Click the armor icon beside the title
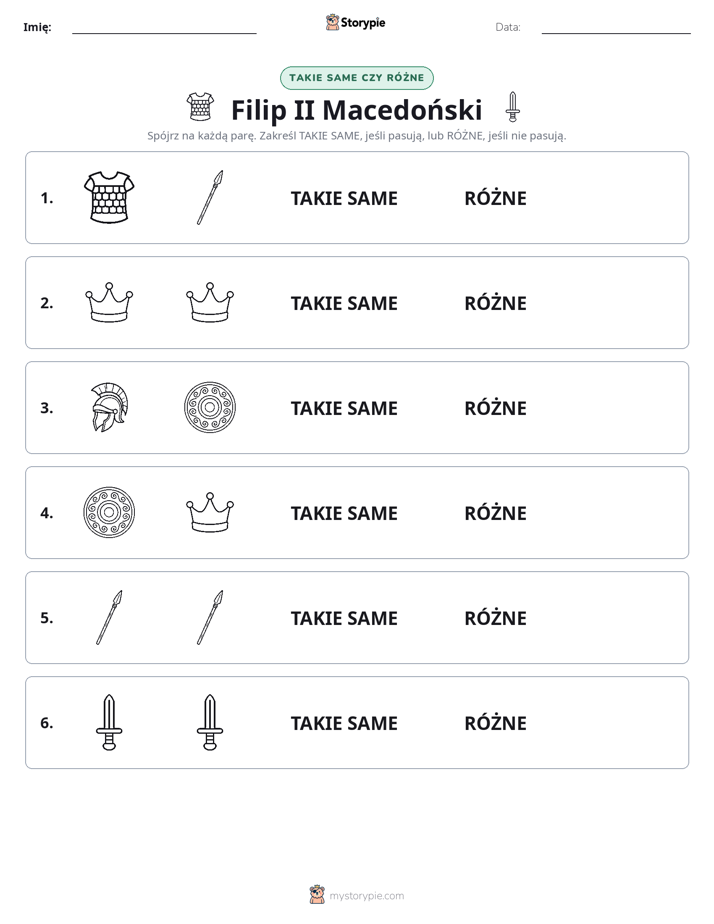 point(200,107)
